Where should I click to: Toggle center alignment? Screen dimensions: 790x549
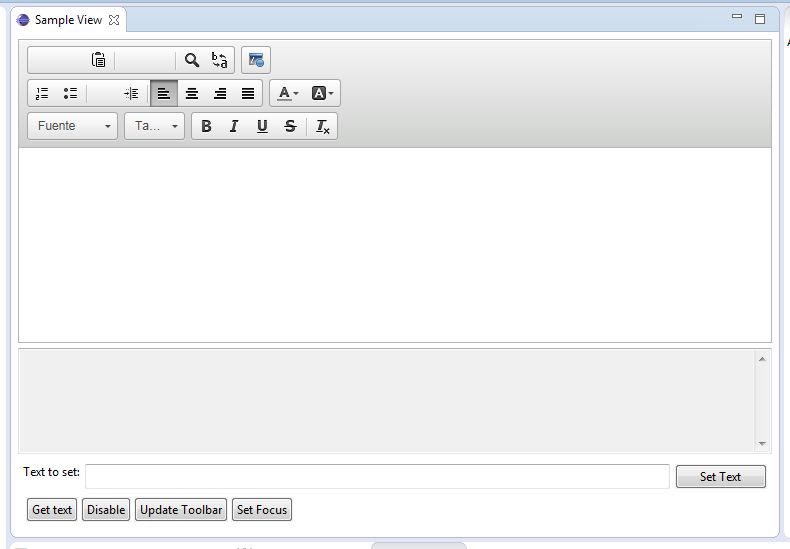point(191,93)
